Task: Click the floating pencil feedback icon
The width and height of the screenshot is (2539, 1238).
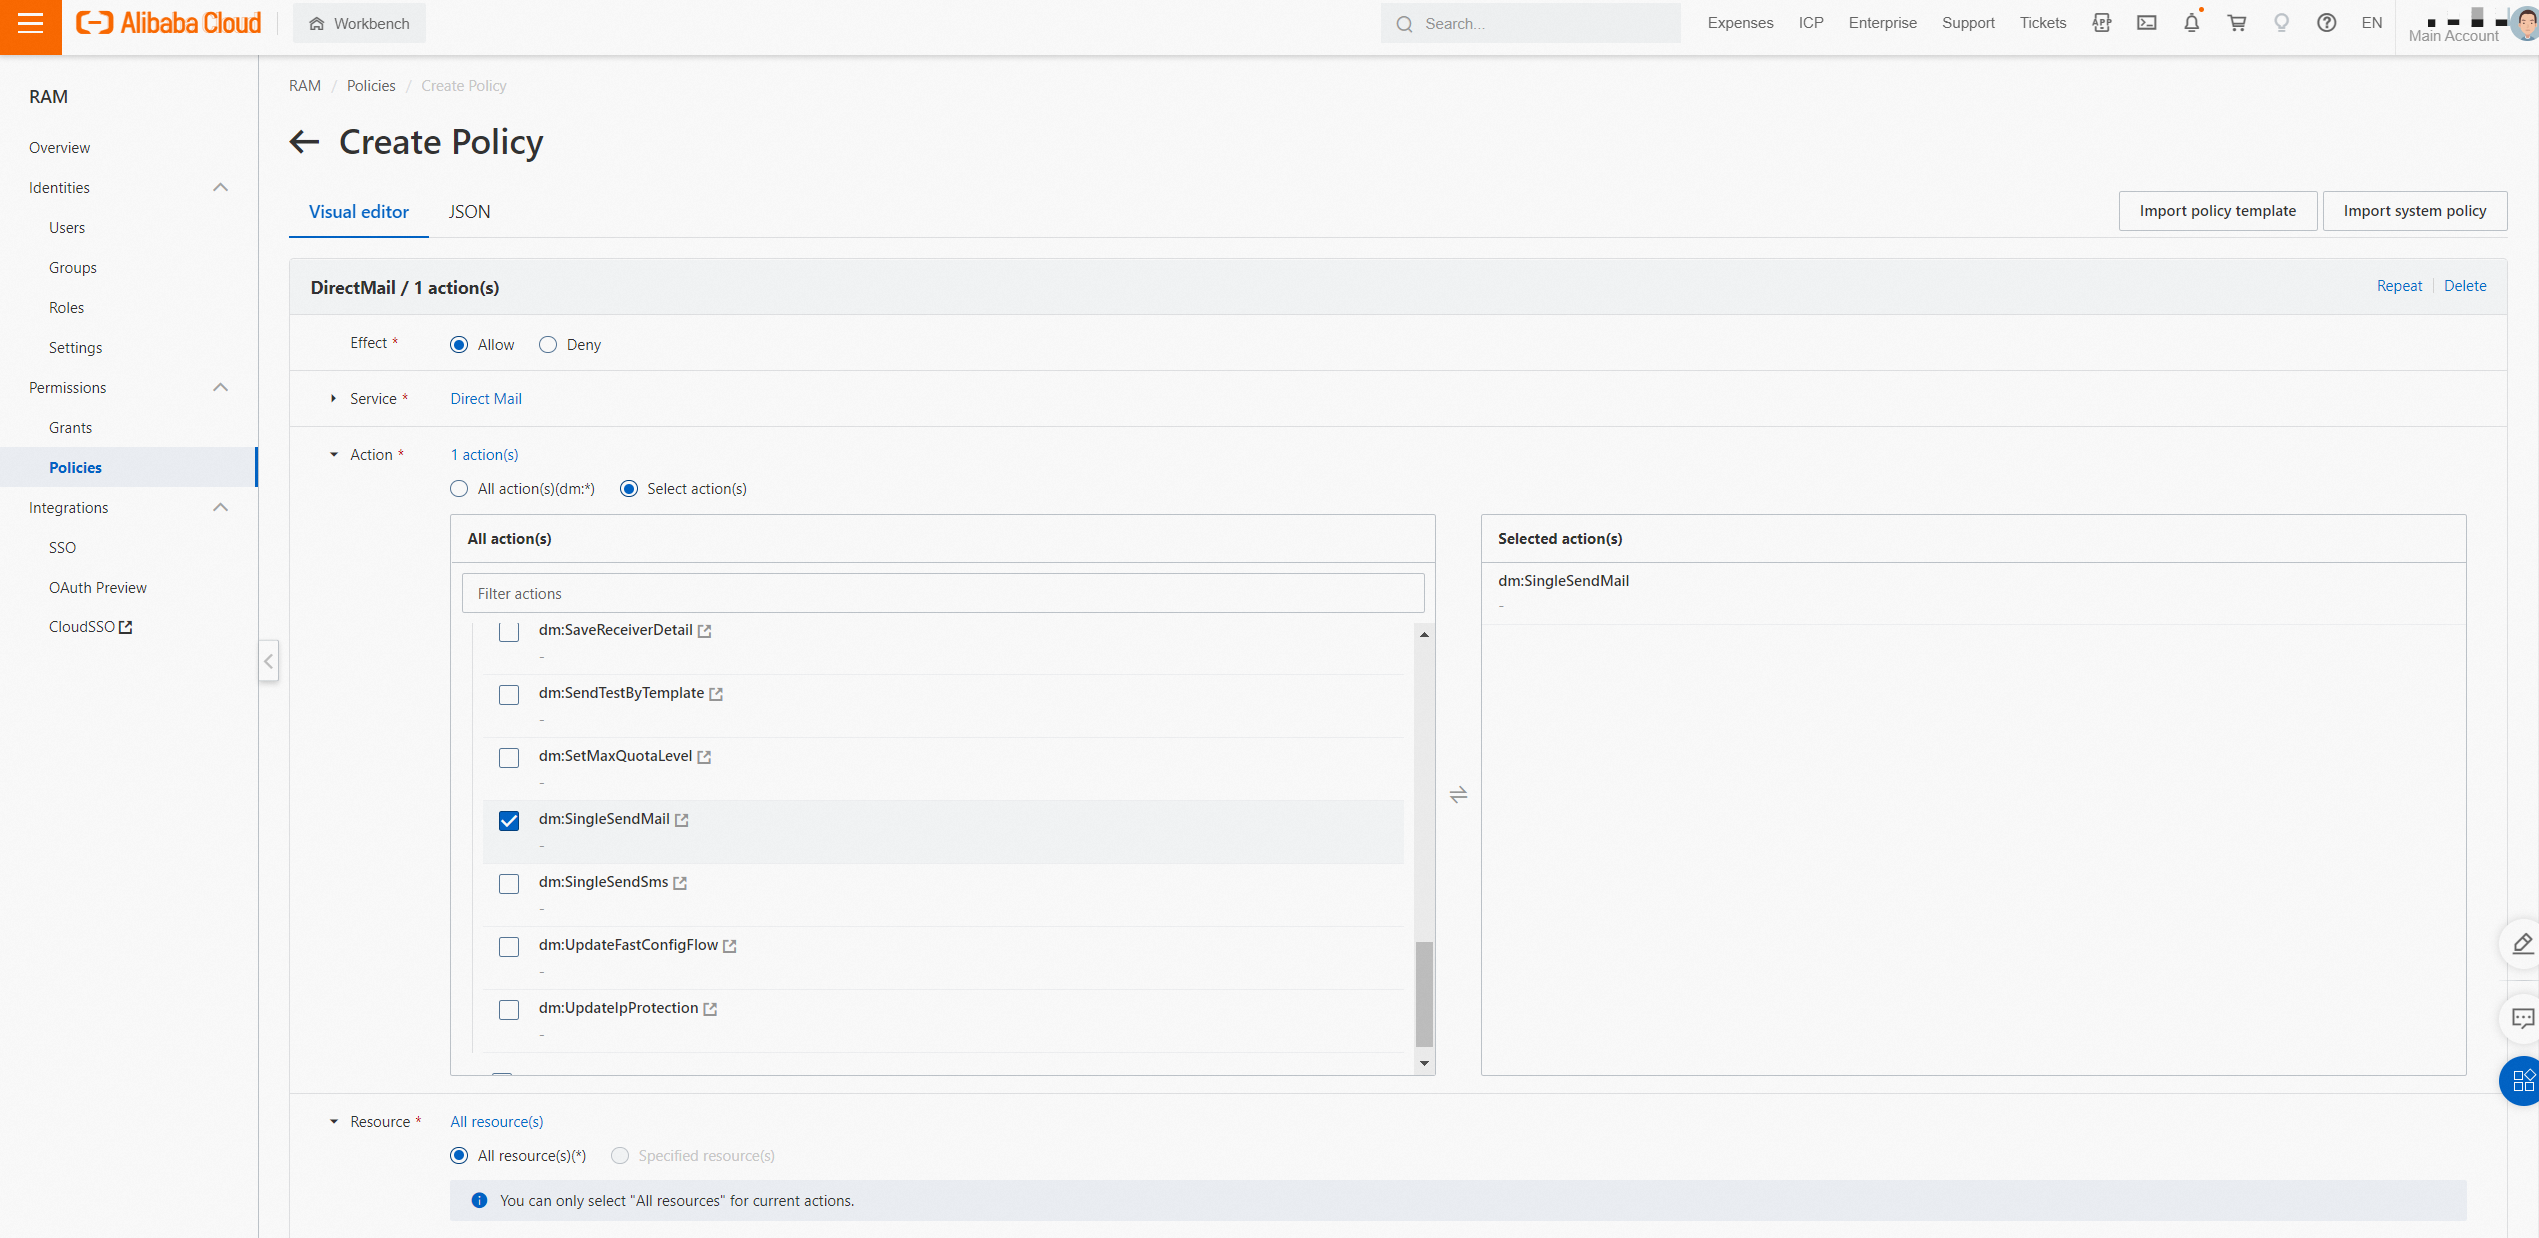Action: pos(2522,944)
